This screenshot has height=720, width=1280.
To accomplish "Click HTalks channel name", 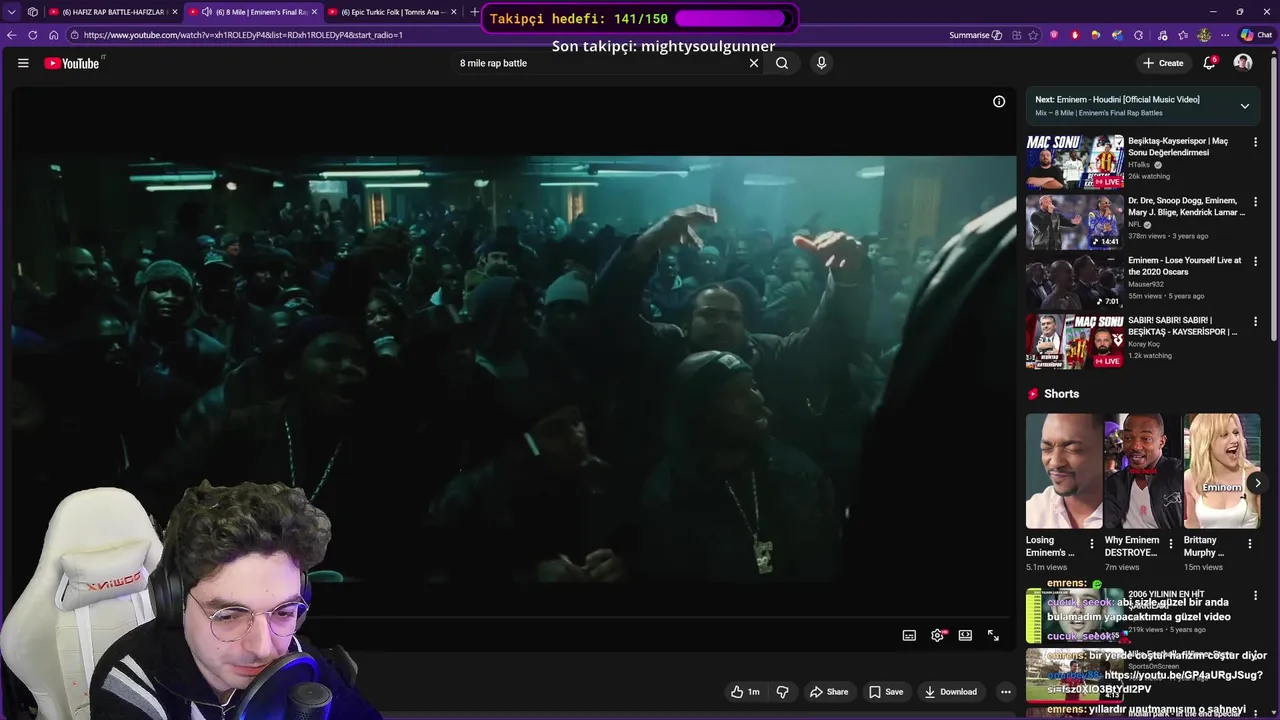I will pyautogui.click(x=1139, y=165).
